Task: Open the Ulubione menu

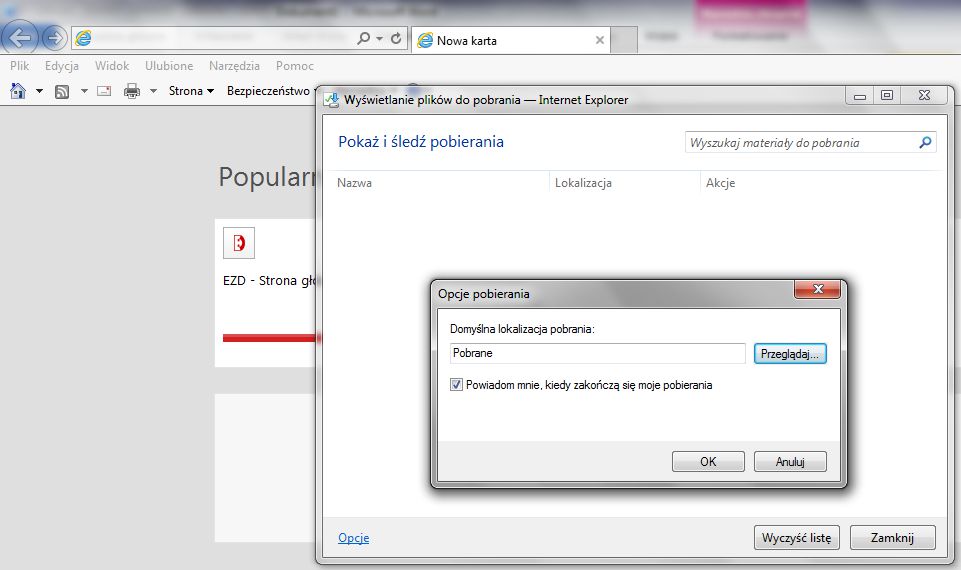Action: [169, 66]
